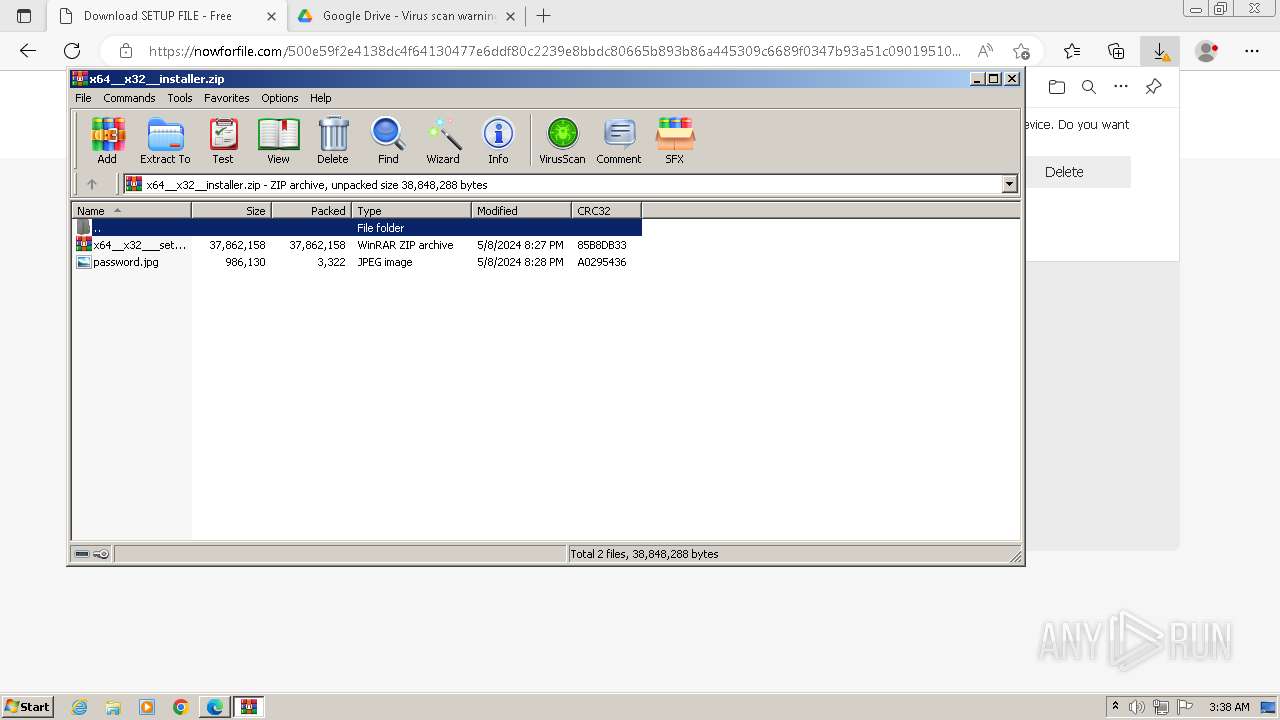Open Edge Settings and more menu
This screenshot has width=1280, height=720.
pos(1252,51)
